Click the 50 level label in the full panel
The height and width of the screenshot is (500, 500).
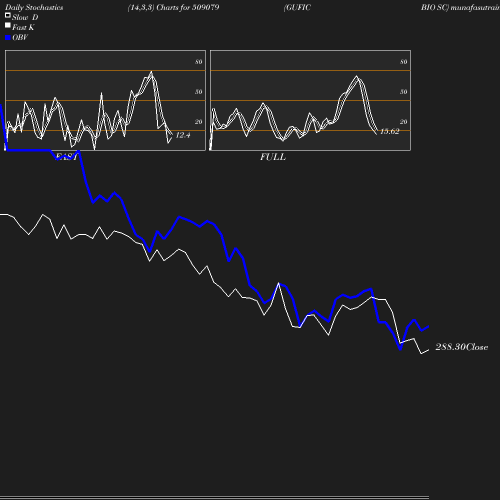pyautogui.click(x=403, y=92)
